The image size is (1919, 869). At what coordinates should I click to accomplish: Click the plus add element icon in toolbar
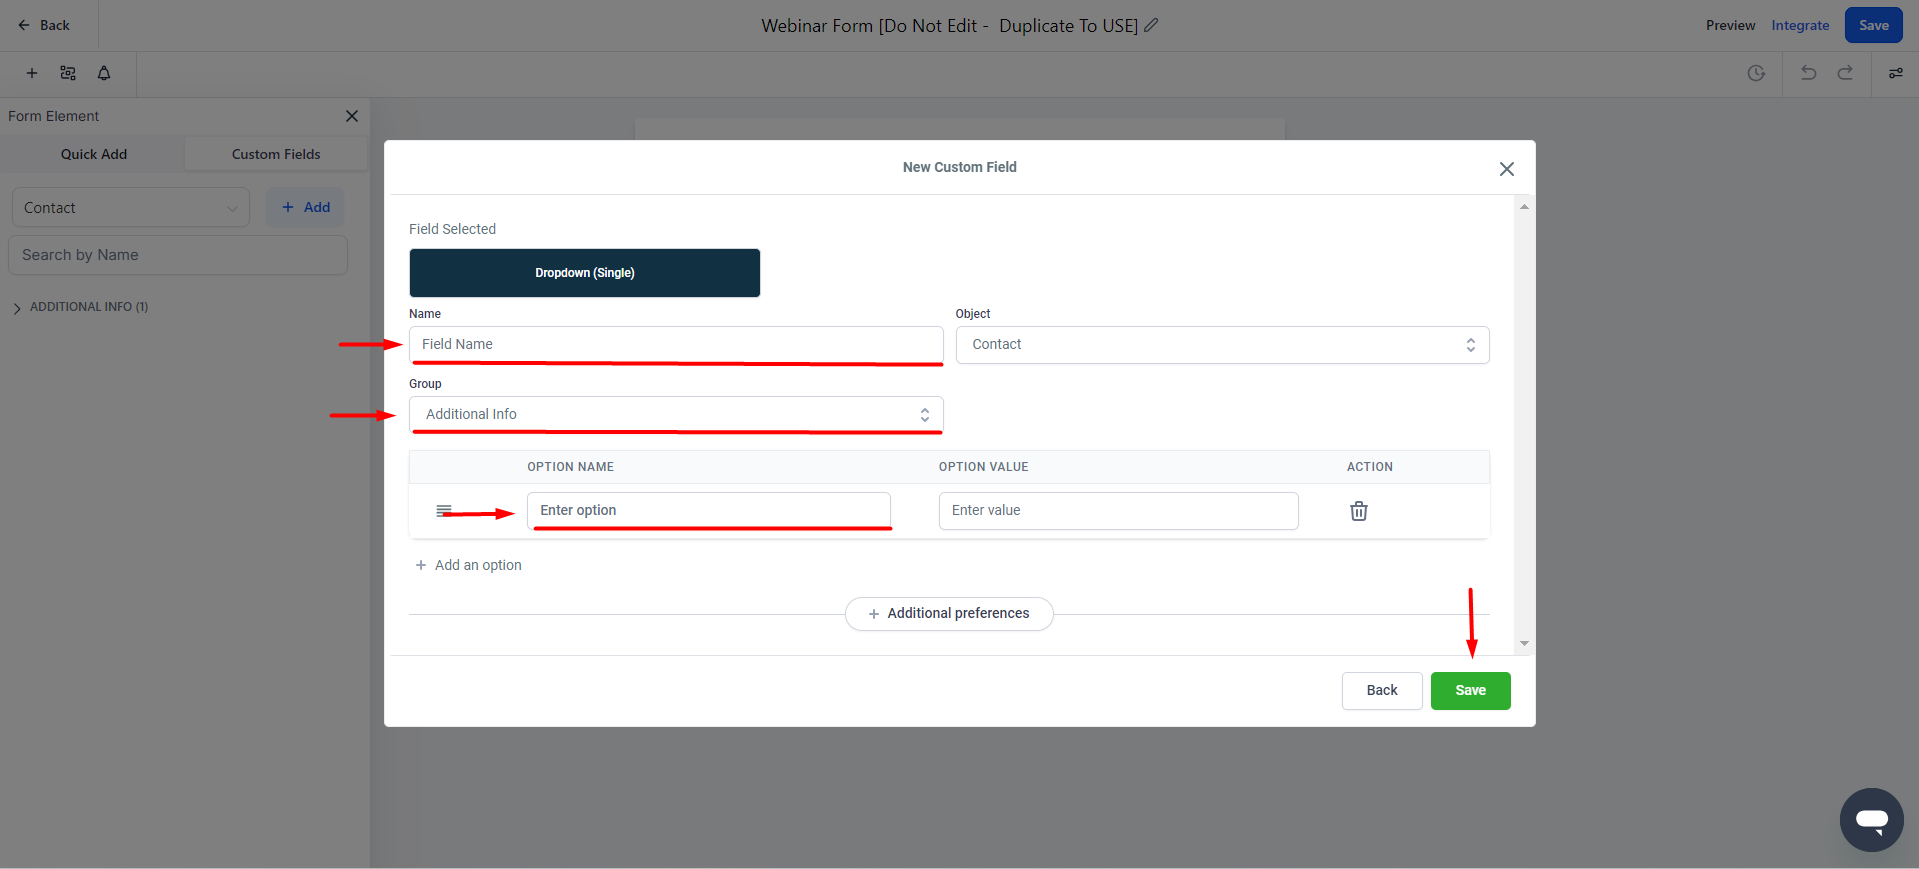[32, 73]
